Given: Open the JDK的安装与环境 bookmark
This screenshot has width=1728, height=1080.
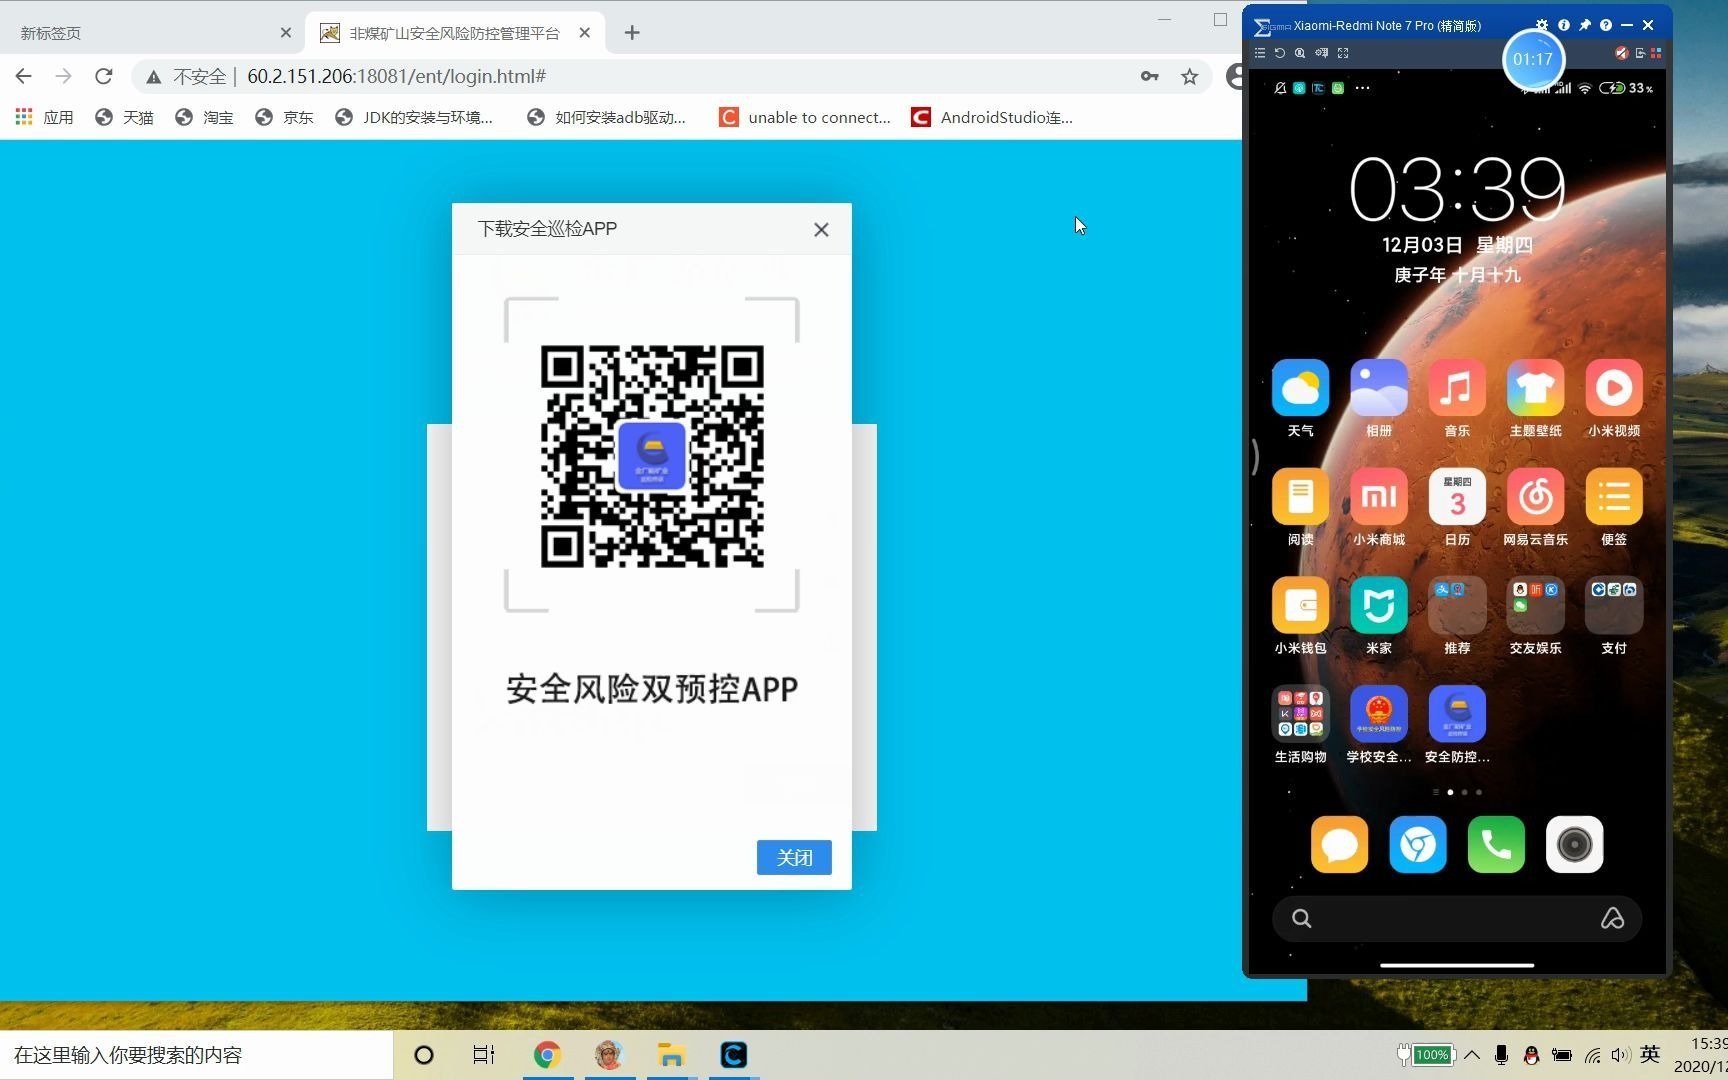Looking at the screenshot, I should pos(414,117).
